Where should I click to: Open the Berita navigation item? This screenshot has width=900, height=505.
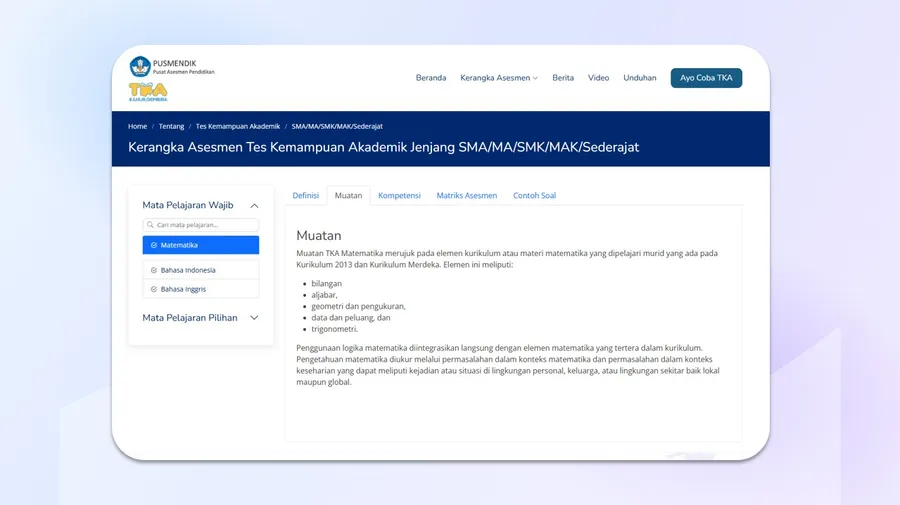pyautogui.click(x=563, y=78)
